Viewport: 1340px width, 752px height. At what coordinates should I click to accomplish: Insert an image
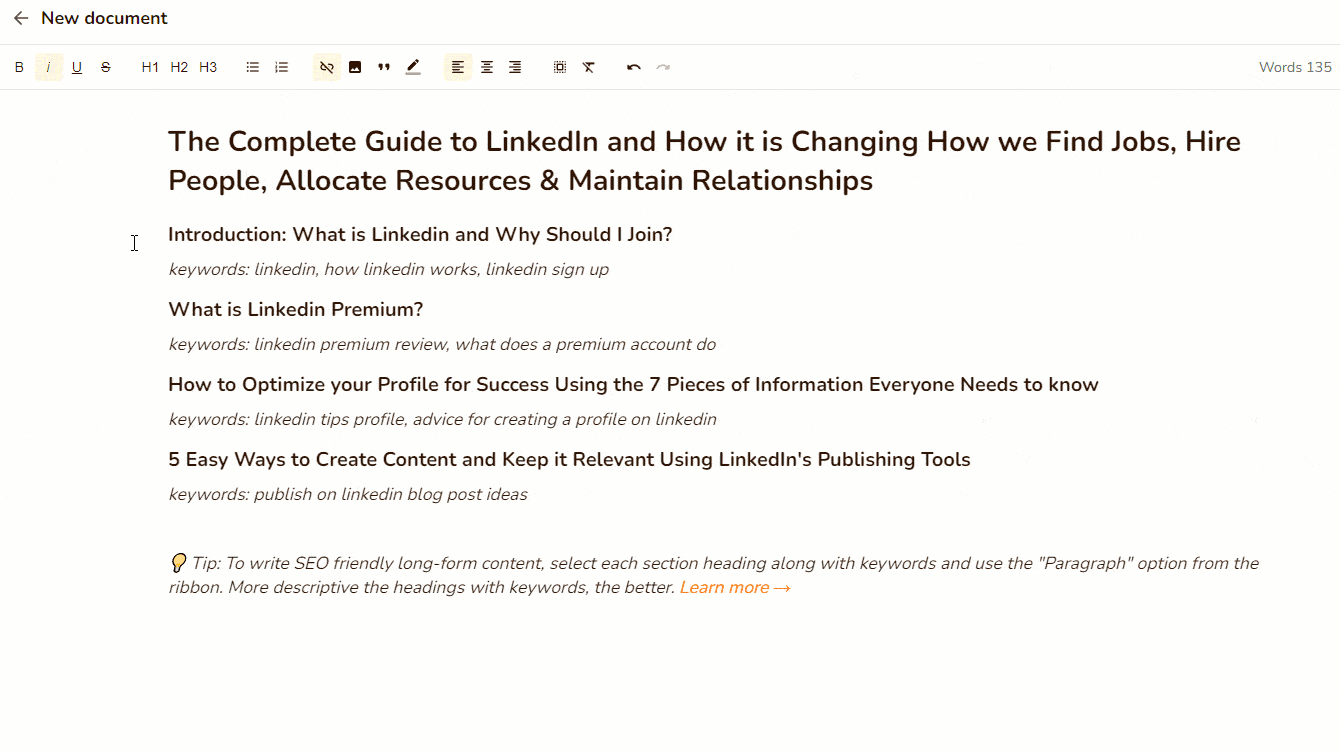355,67
